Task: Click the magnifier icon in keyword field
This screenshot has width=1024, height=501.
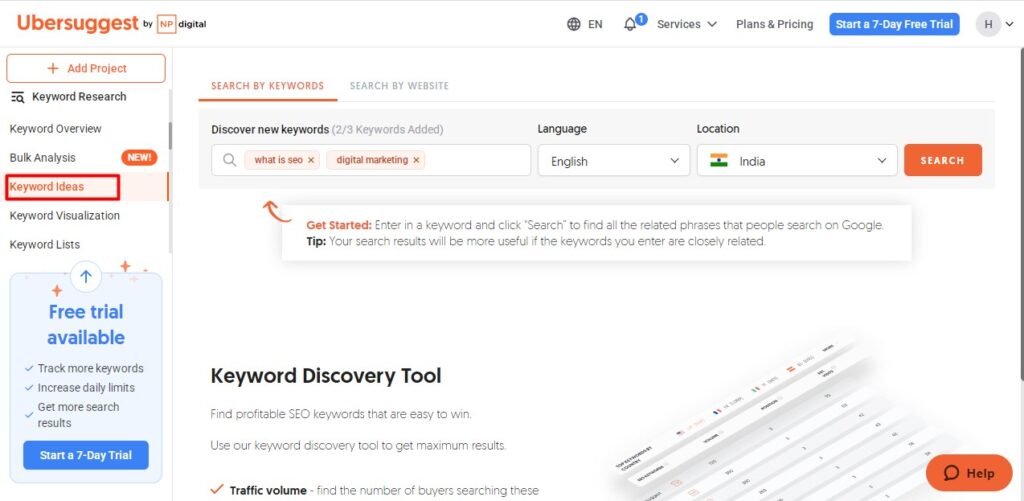Action: coord(229,160)
